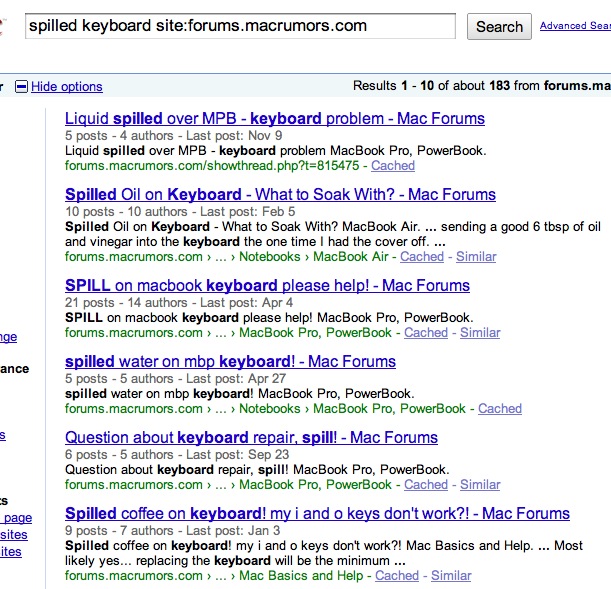Click '6 posts - 5 authors - Last post: Sep 23'

click(x=177, y=455)
